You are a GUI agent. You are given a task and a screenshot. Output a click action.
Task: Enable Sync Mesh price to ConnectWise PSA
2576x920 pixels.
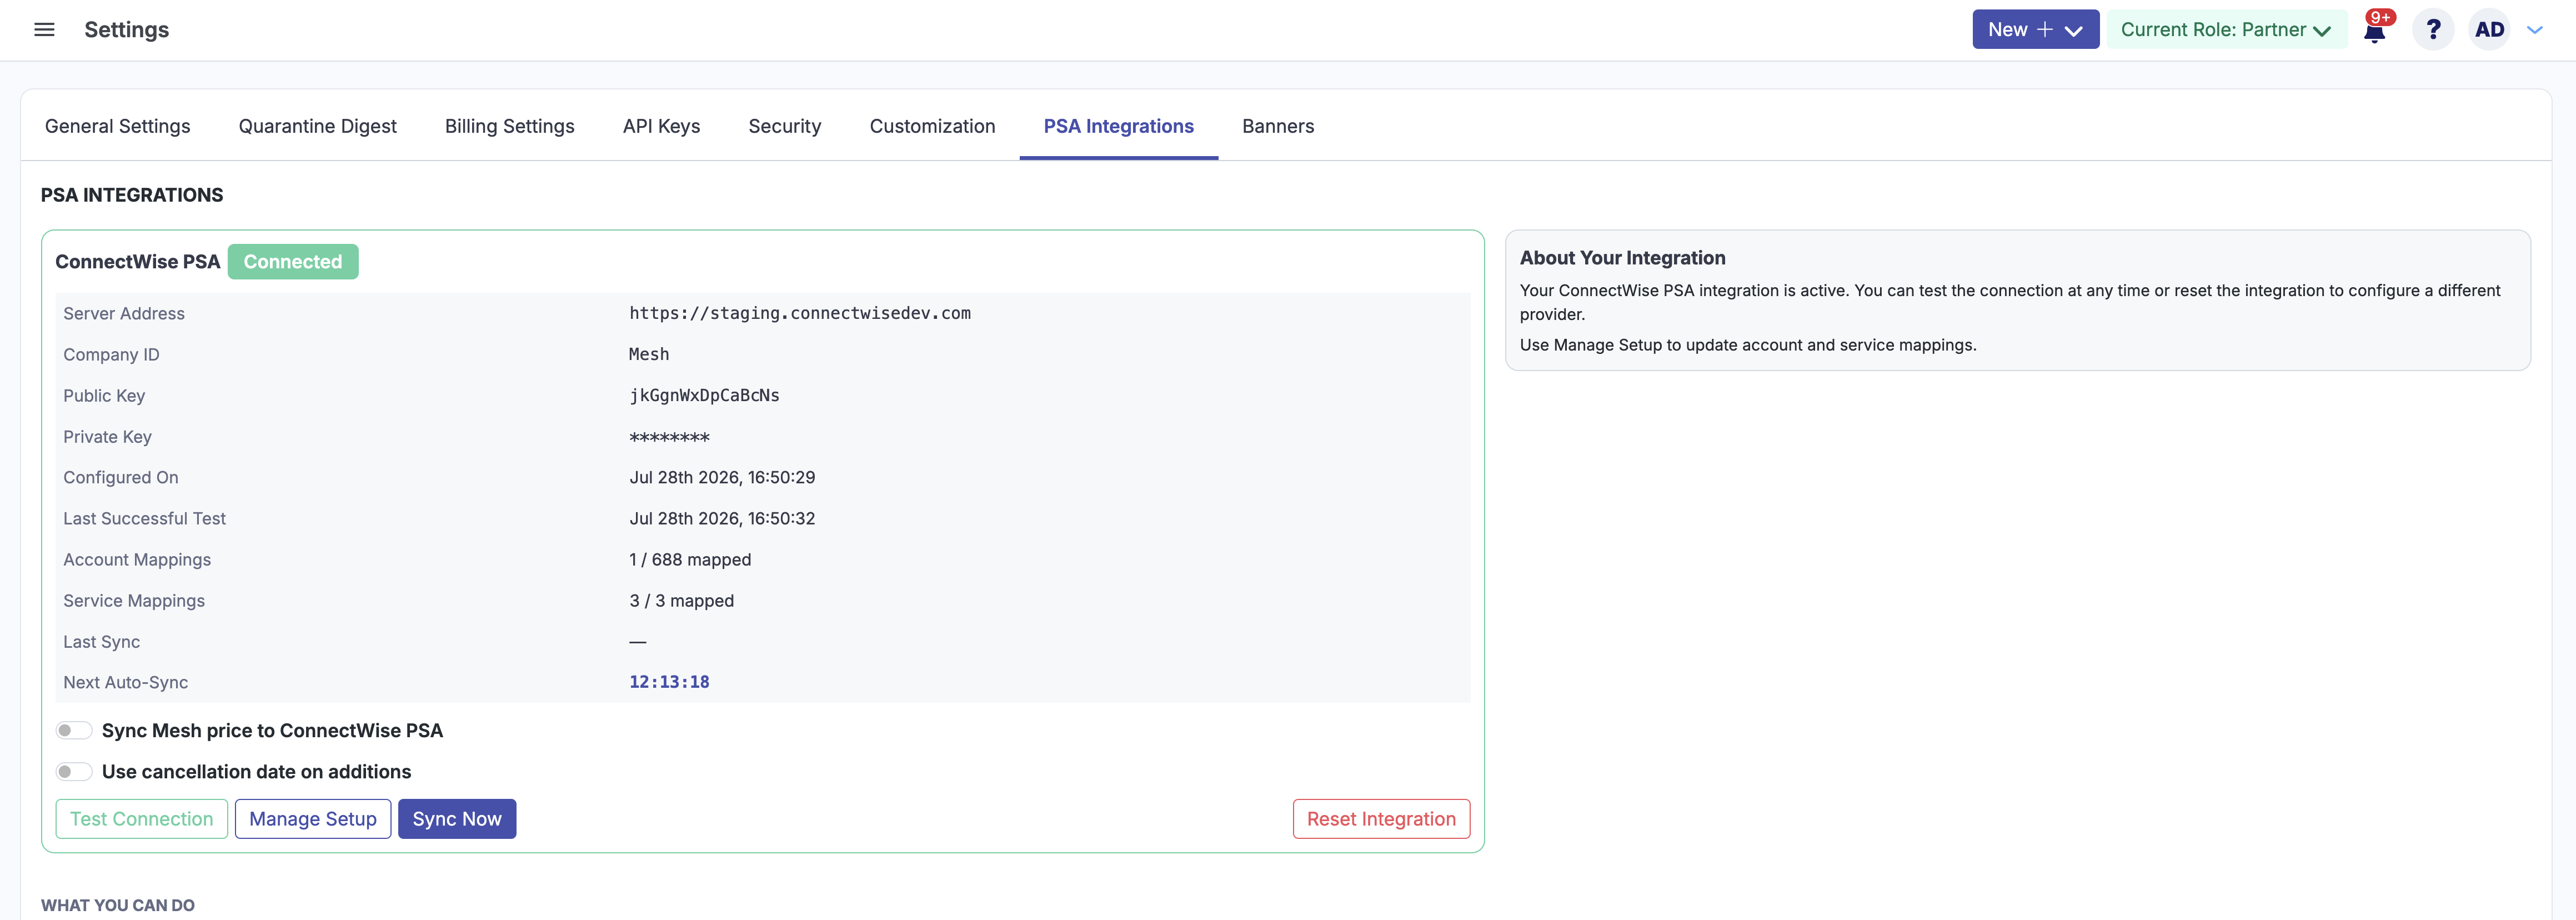(74, 731)
